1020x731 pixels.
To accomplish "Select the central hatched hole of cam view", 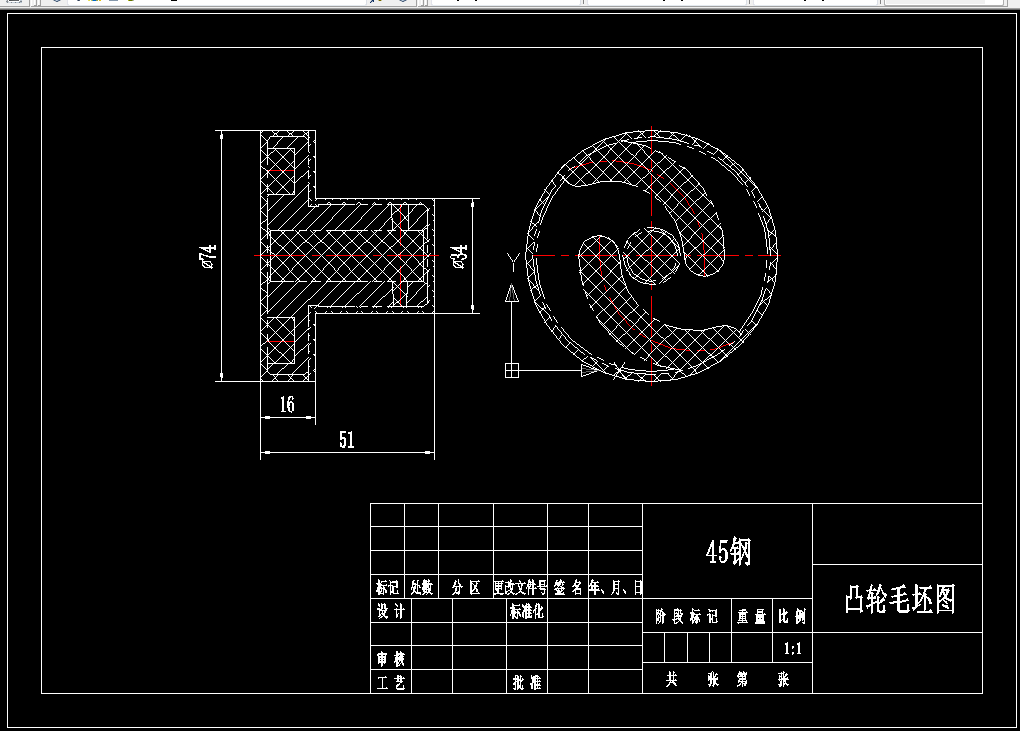I will pos(652,256).
